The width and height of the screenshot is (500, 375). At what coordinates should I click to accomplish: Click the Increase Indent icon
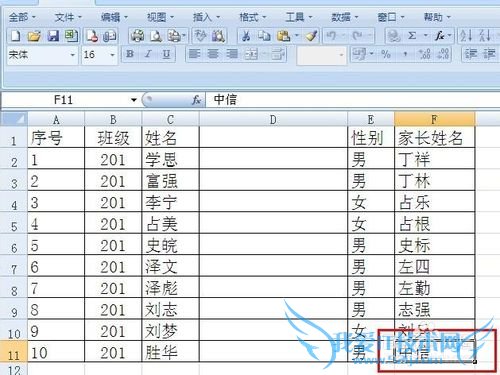click(x=489, y=54)
